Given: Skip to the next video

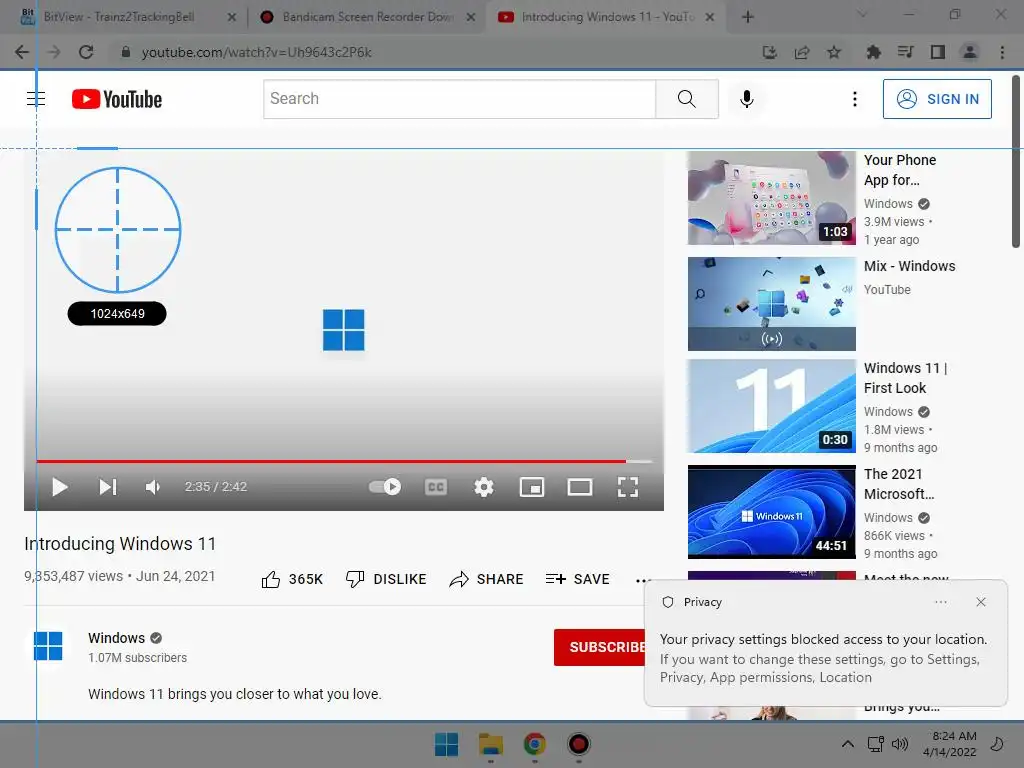Looking at the screenshot, I should click(x=108, y=487).
